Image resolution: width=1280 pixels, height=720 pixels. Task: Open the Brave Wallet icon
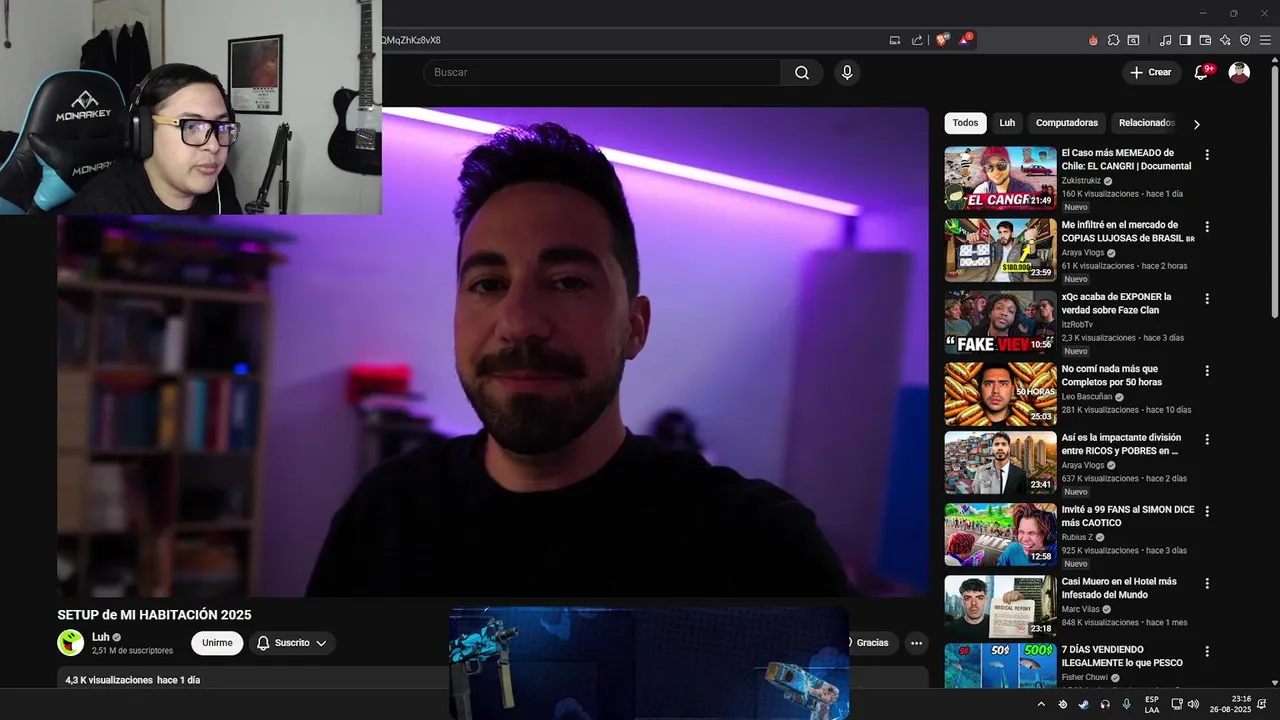tap(1205, 40)
